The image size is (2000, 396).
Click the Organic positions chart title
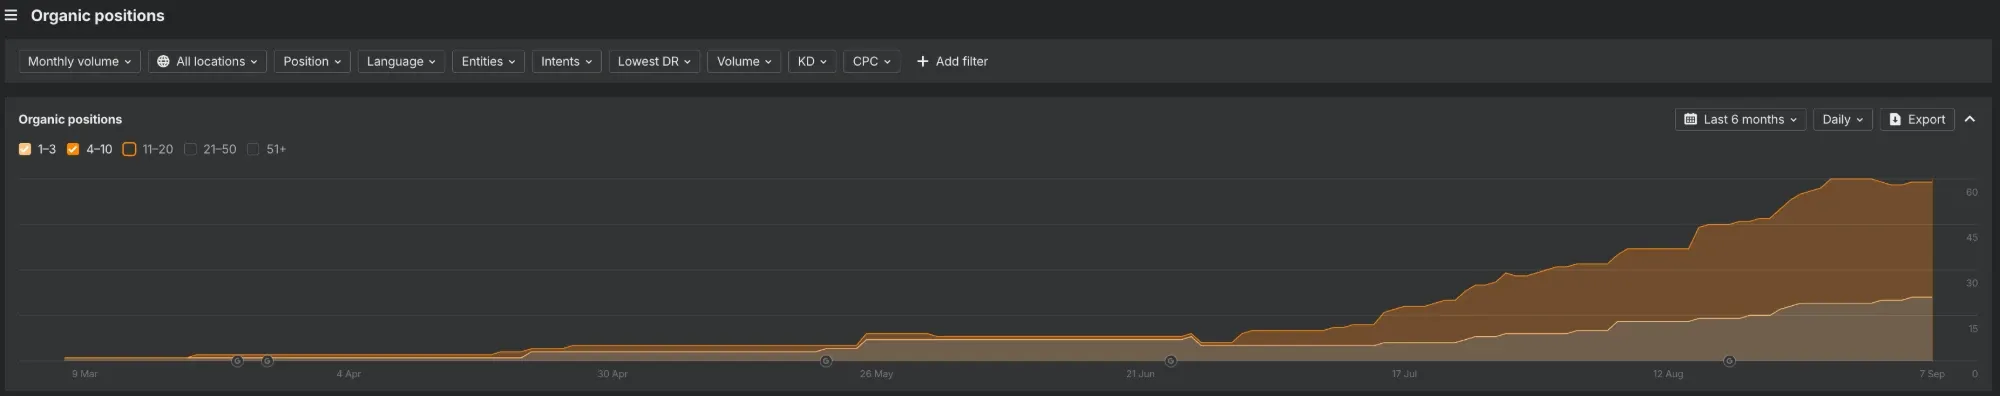point(70,119)
